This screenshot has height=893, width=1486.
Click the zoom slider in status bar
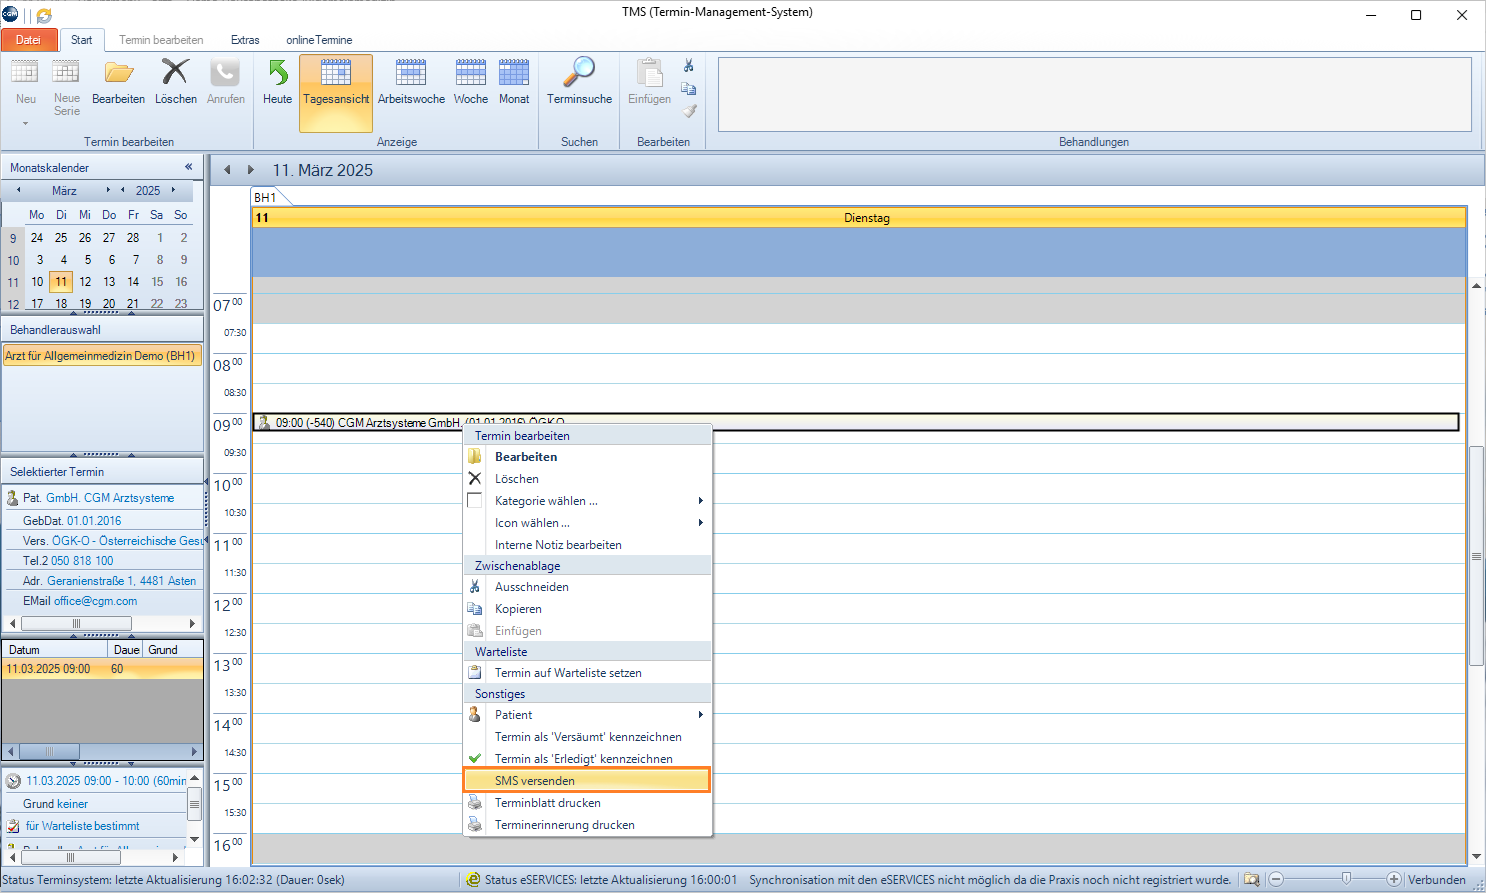pyautogui.click(x=1346, y=879)
